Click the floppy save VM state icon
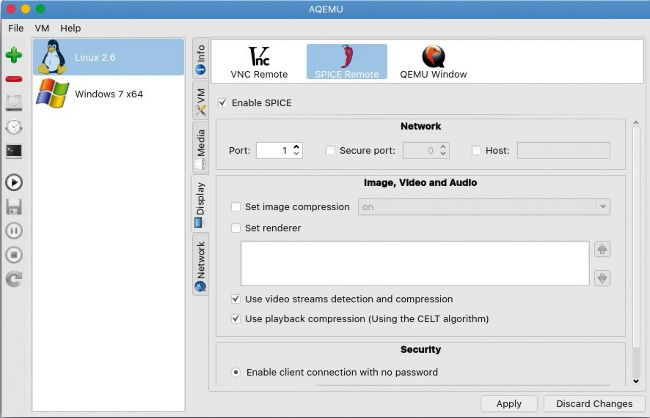Viewport: 650px width, 418px height. pyautogui.click(x=14, y=207)
